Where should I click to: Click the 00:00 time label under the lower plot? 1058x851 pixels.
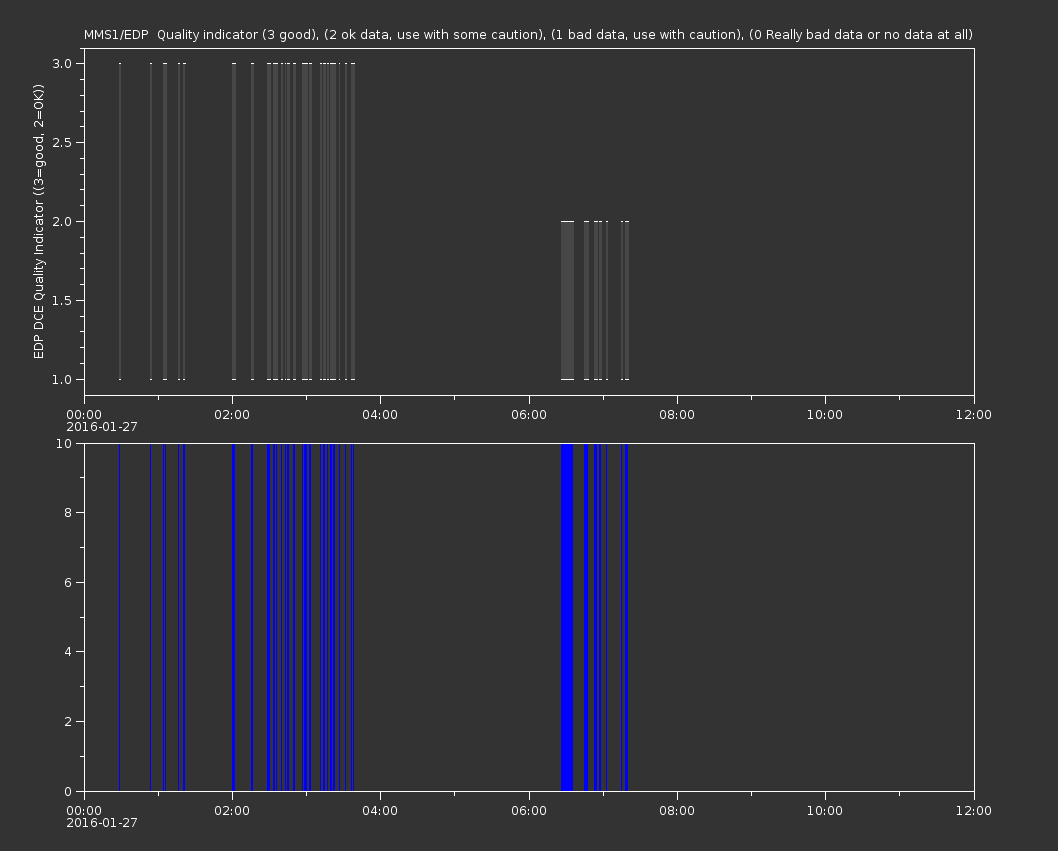point(84,811)
